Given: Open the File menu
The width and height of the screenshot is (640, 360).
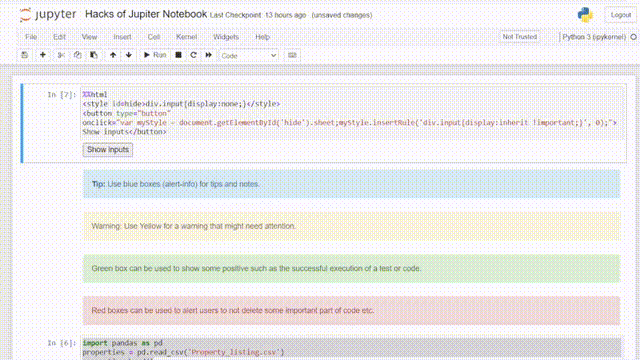Looking at the screenshot, I should [31, 37].
